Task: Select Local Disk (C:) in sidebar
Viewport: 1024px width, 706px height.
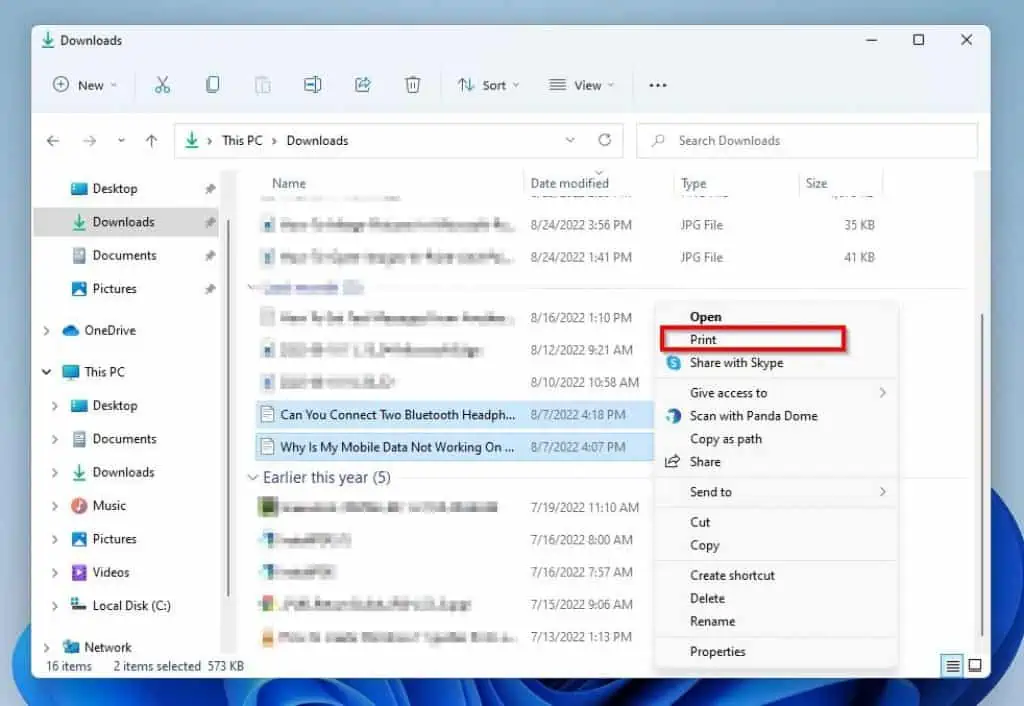Action: pos(131,605)
